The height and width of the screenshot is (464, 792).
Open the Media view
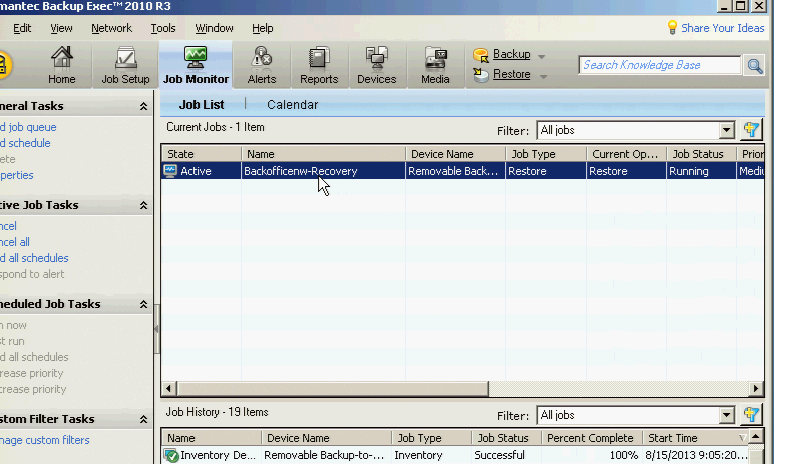tap(435, 65)
